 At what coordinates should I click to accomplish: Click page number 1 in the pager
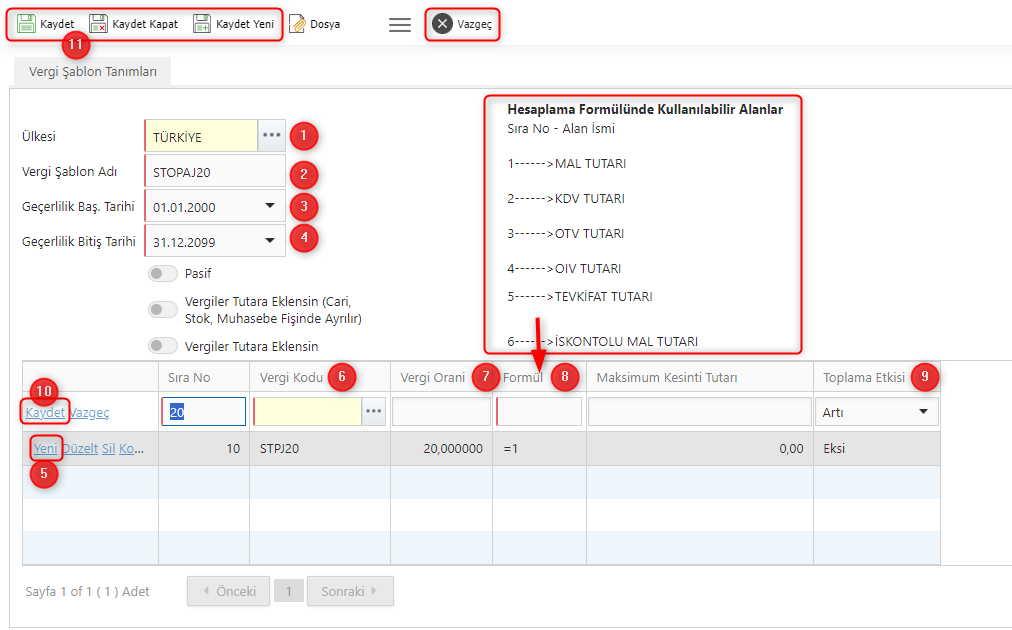tap(288, 591)
